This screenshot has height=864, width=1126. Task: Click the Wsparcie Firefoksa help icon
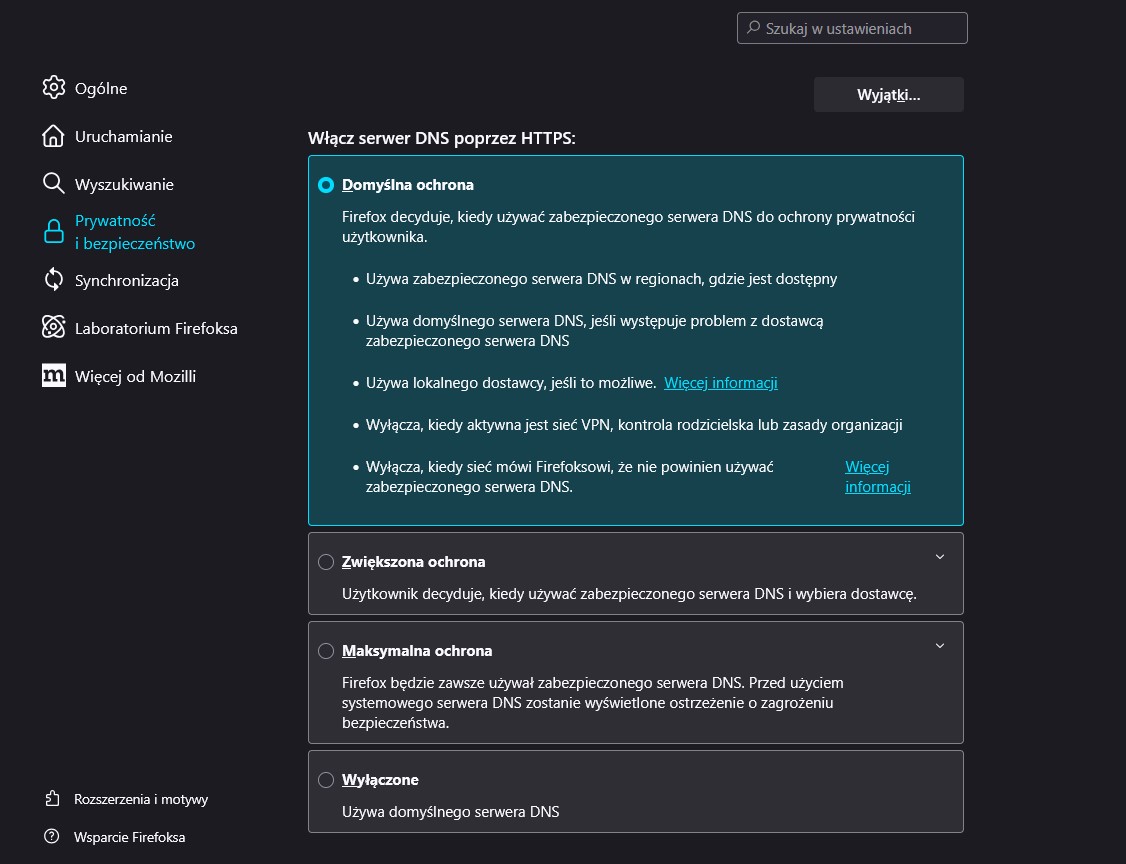[x=53, y=837]
